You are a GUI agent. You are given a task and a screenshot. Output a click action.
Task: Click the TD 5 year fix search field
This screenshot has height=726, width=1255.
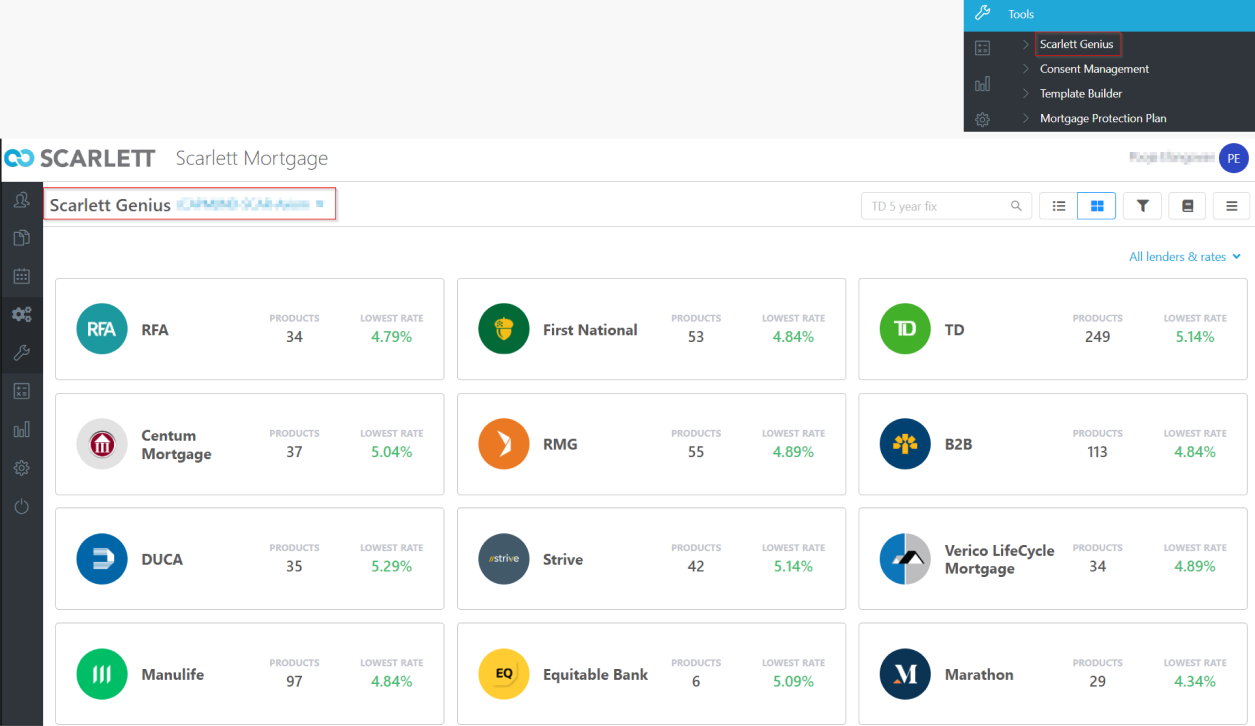pos(935,206)
